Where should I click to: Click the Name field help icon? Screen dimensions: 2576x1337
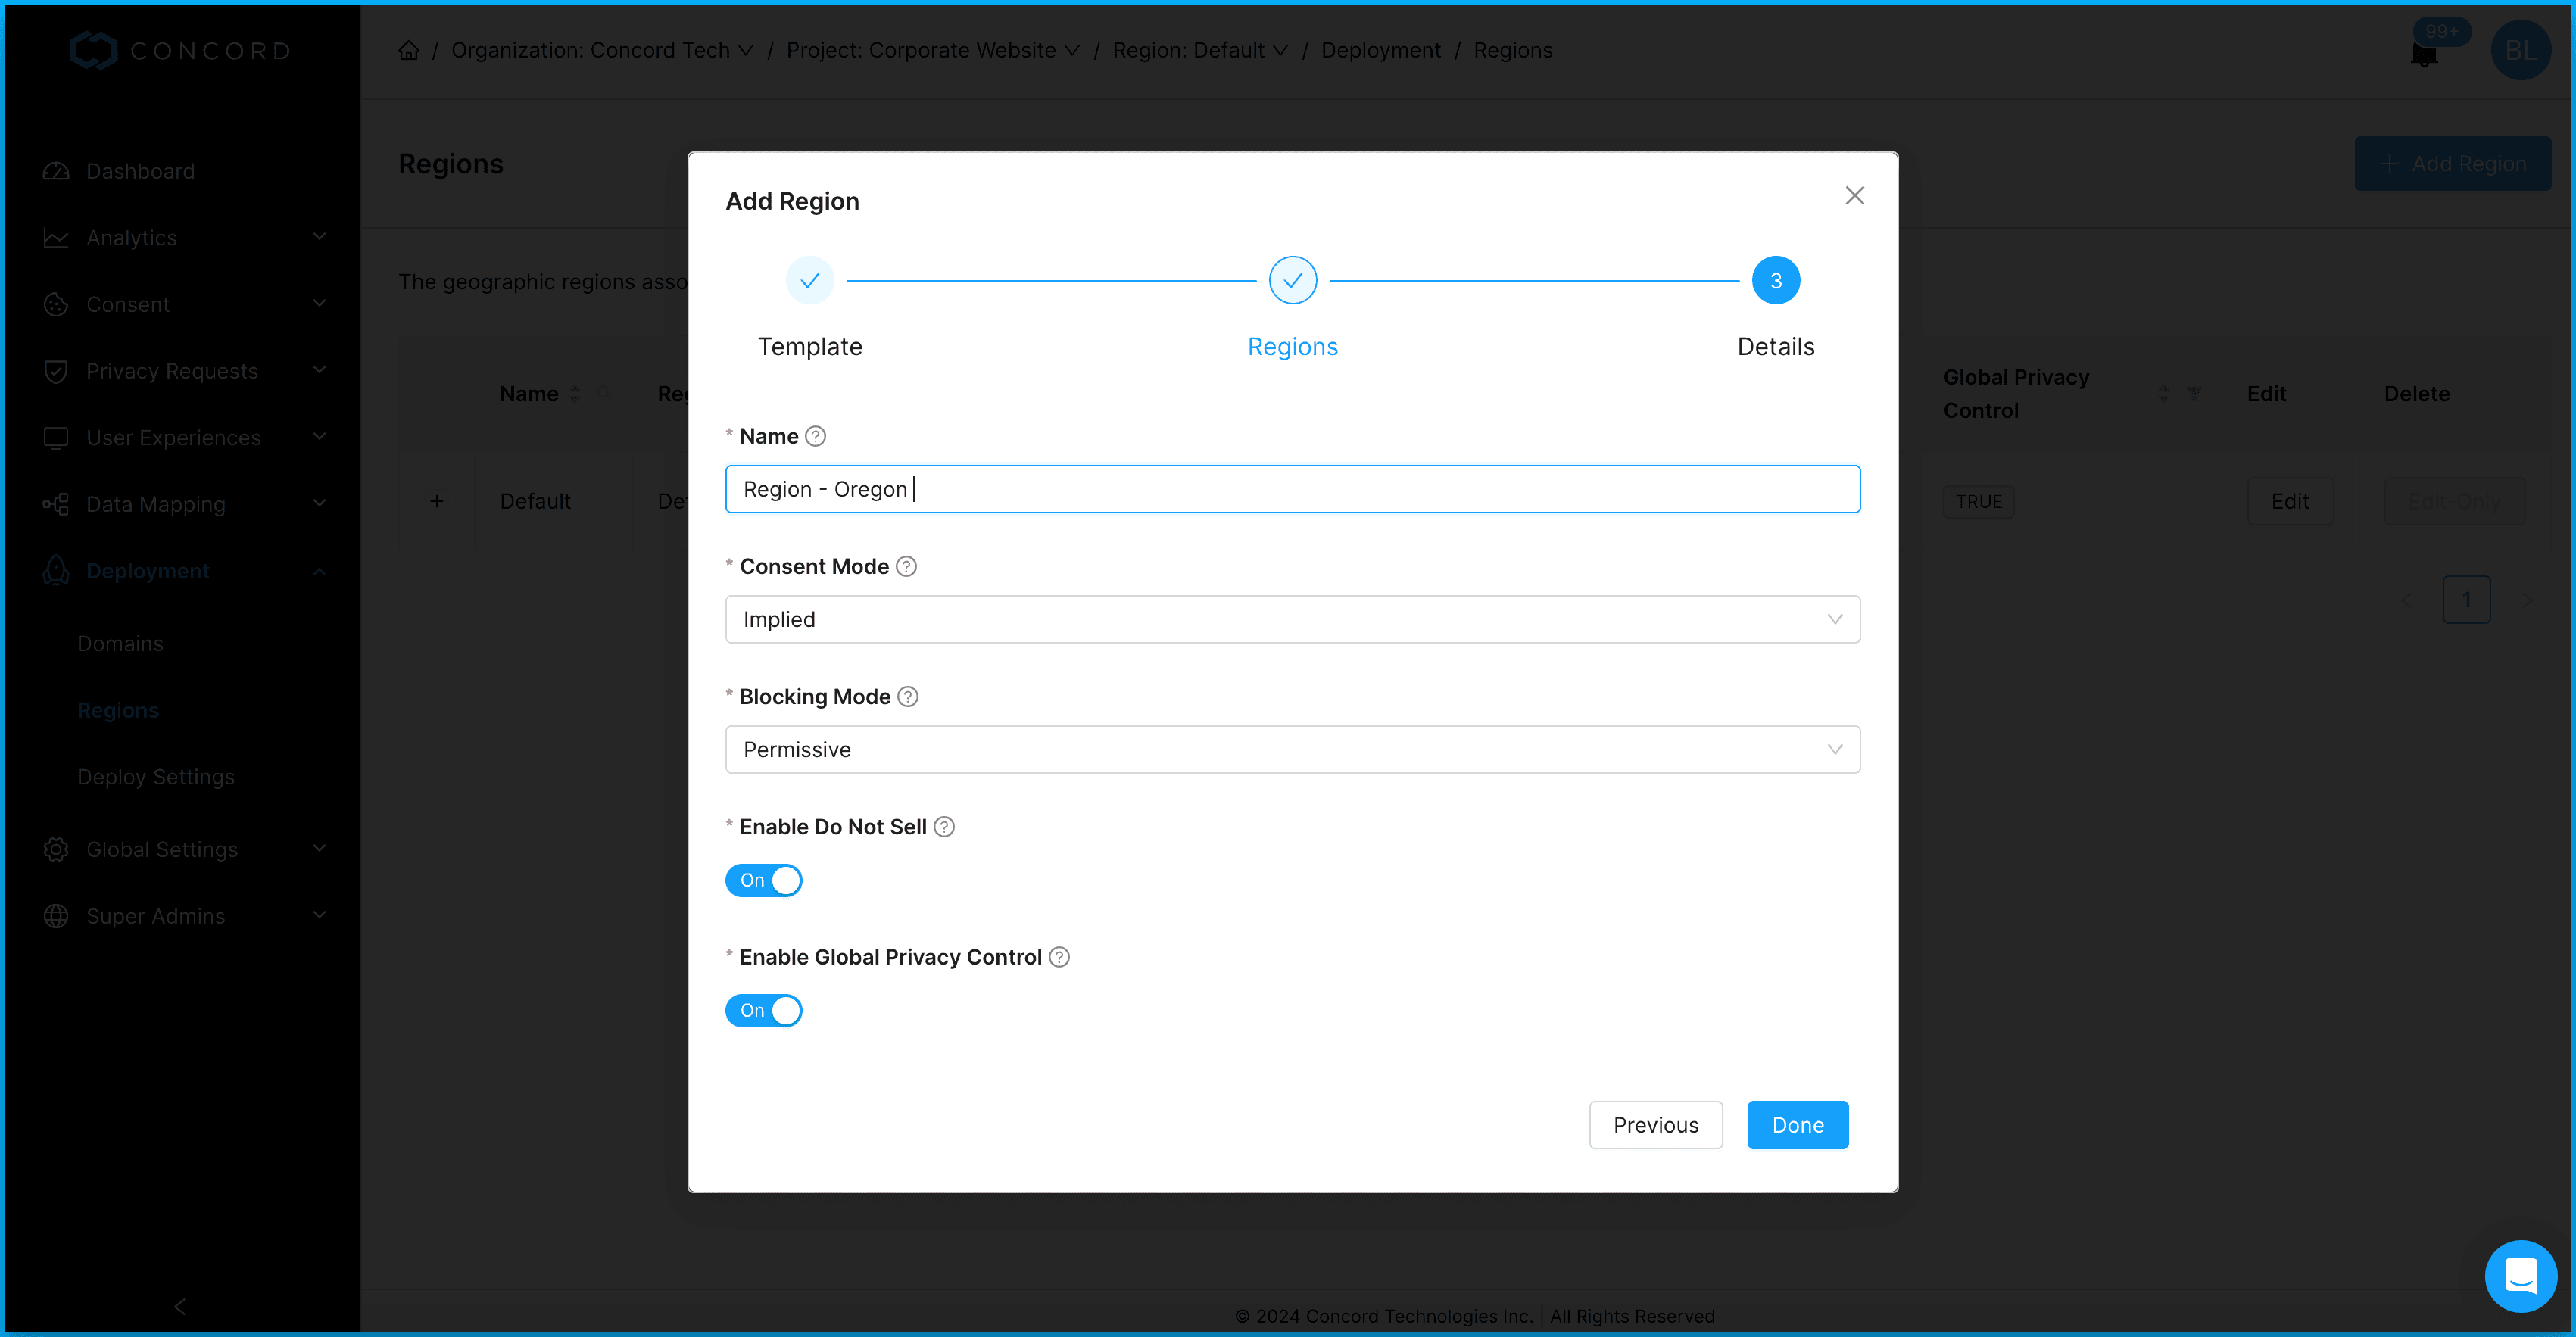(815, 436)
